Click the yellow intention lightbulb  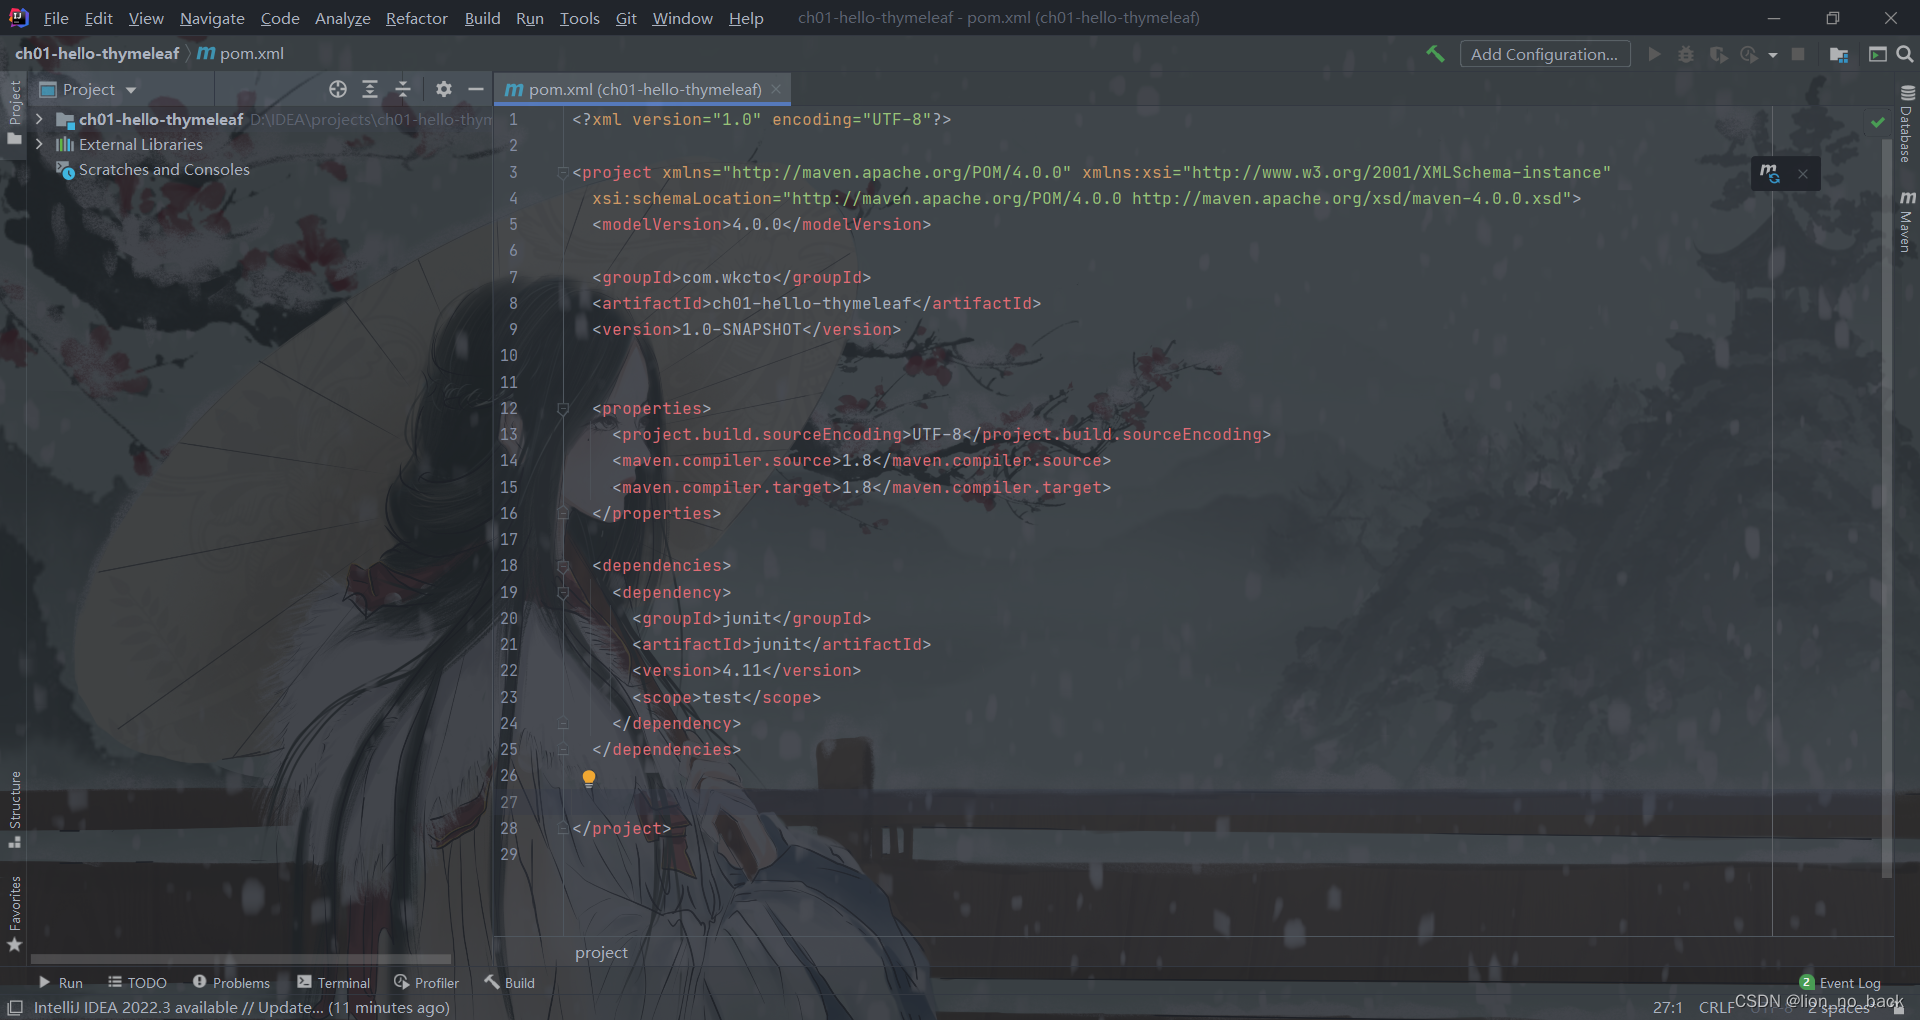(589, 778)
